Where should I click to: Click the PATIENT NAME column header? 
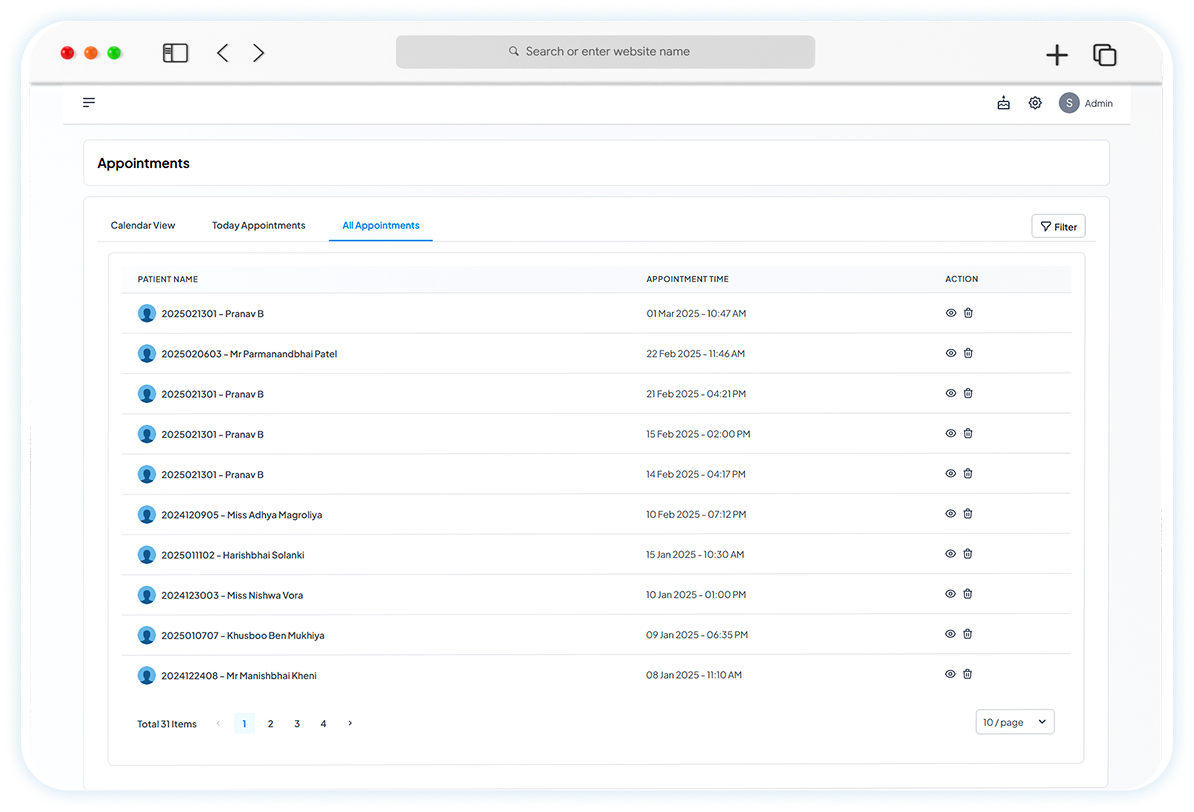coord(168,280)
